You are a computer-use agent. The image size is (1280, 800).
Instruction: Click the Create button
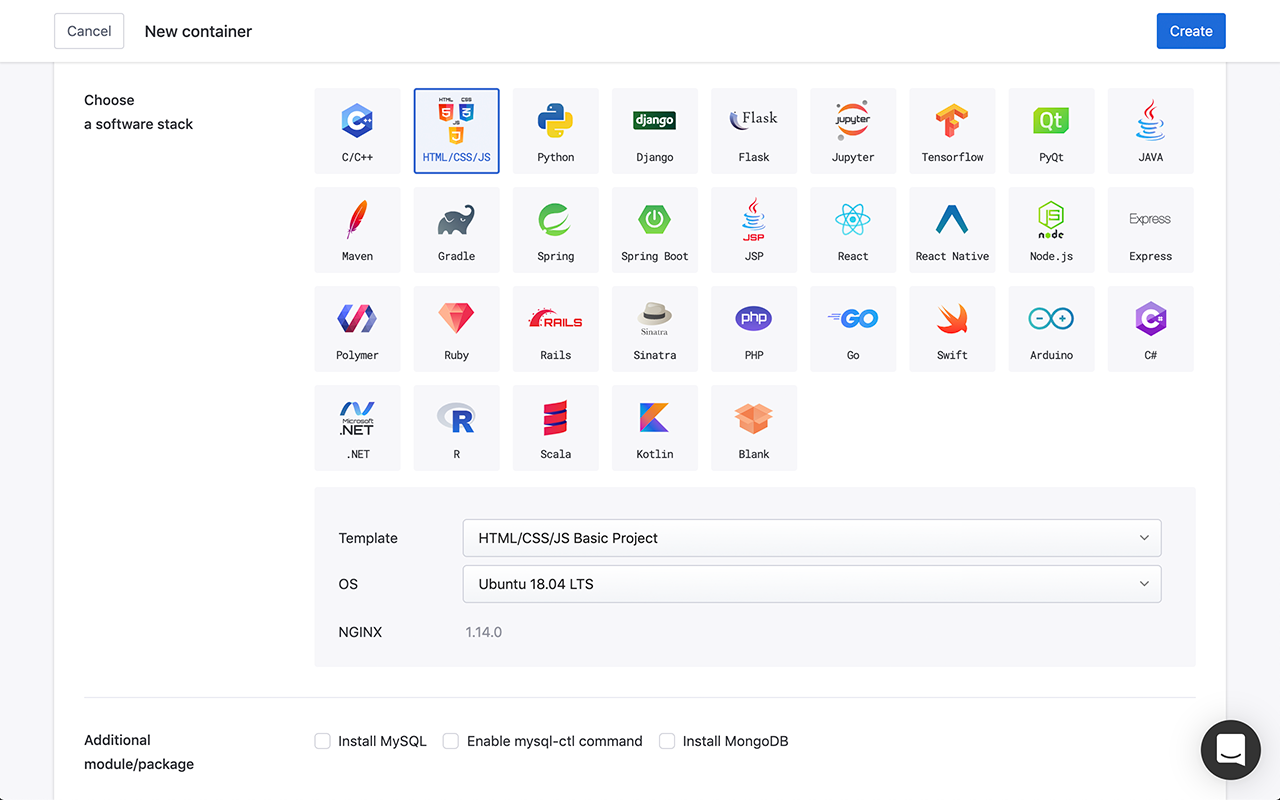coord(1190,31)
